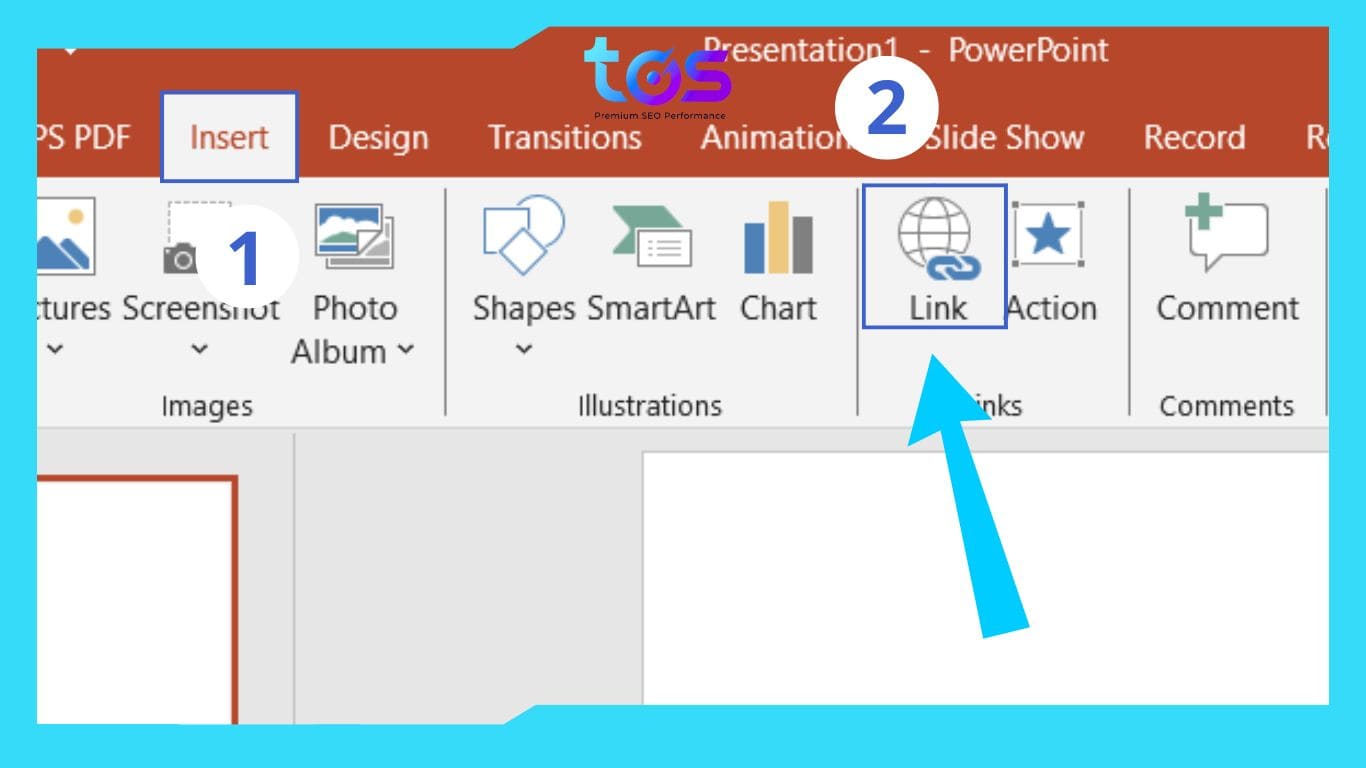Click the Pictures icon in Images group
Screen dimensions: 1366x768
coord(65,237)
